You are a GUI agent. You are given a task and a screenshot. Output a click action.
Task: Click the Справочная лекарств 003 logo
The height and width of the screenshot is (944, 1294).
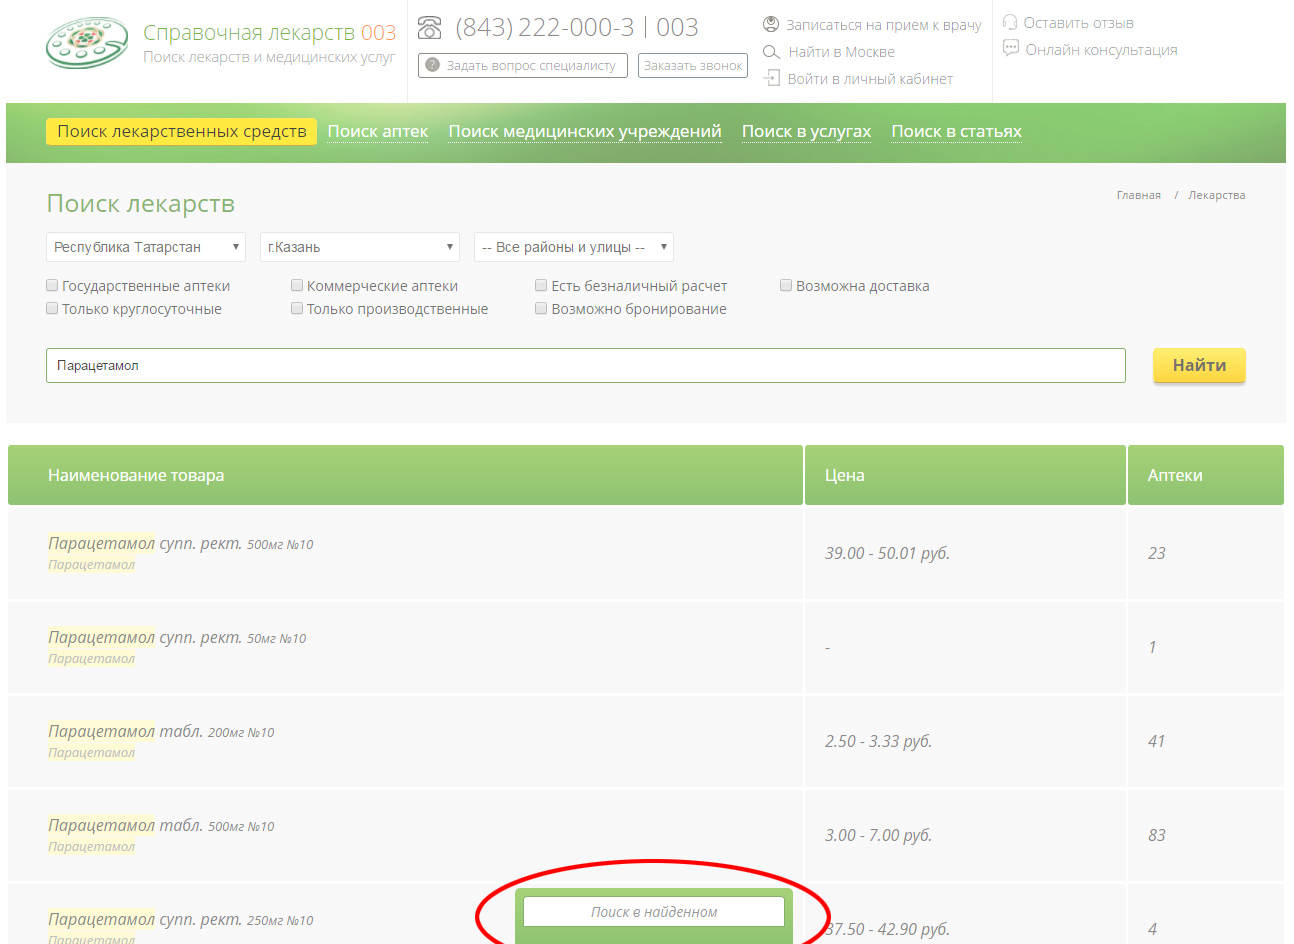tap(87, 44)
